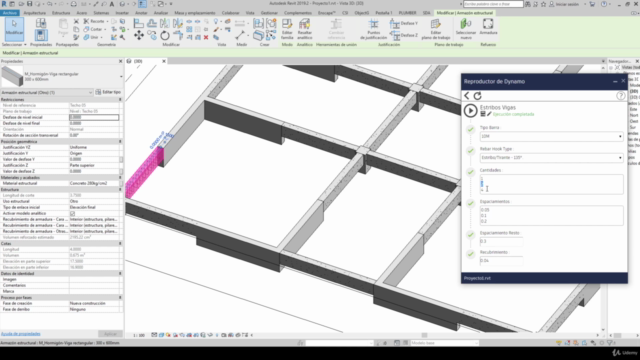This screenshot has height=360, width=640.
Task: Collapse the Cotas section
Action: (120, 243)
